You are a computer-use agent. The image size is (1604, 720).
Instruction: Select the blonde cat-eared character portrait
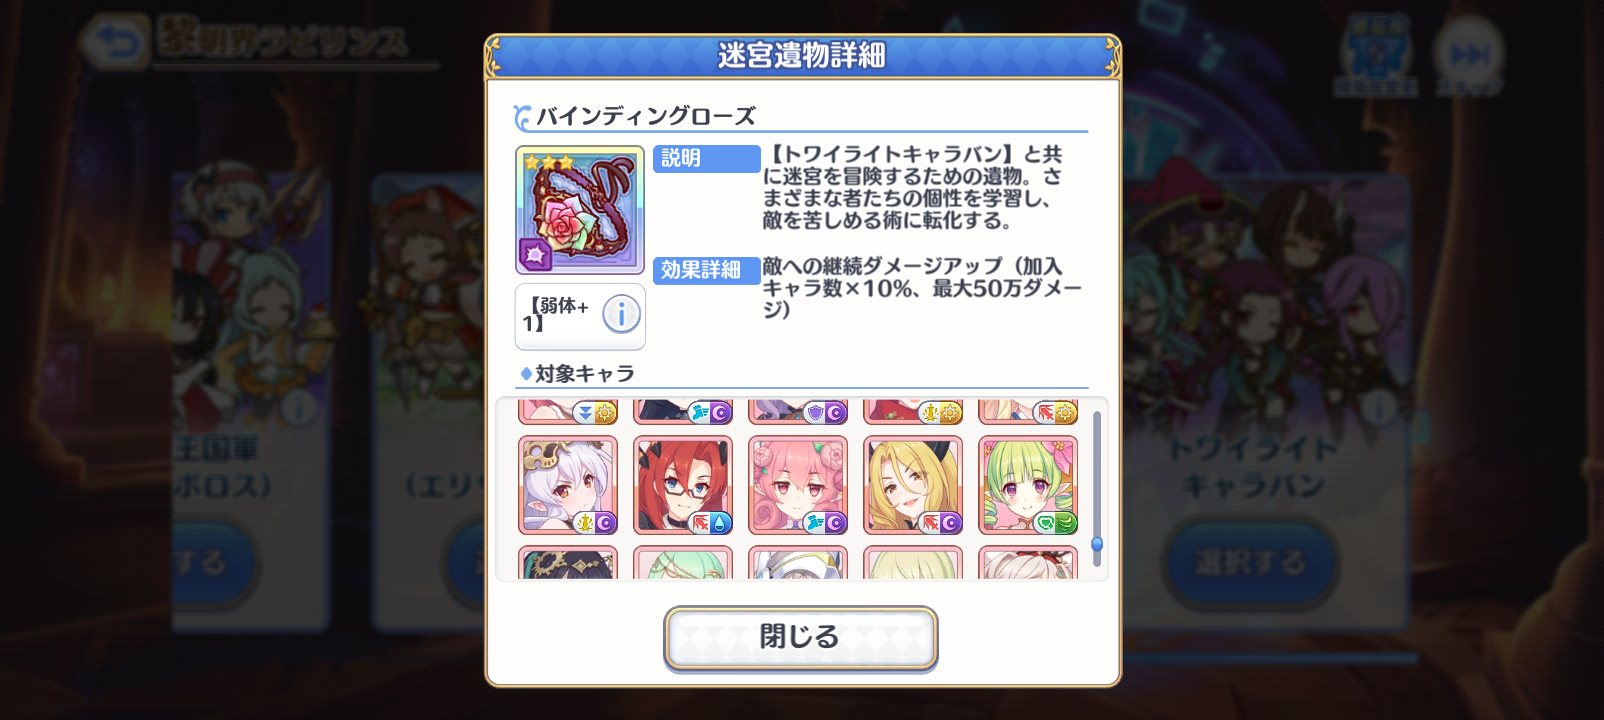(913, 485)
